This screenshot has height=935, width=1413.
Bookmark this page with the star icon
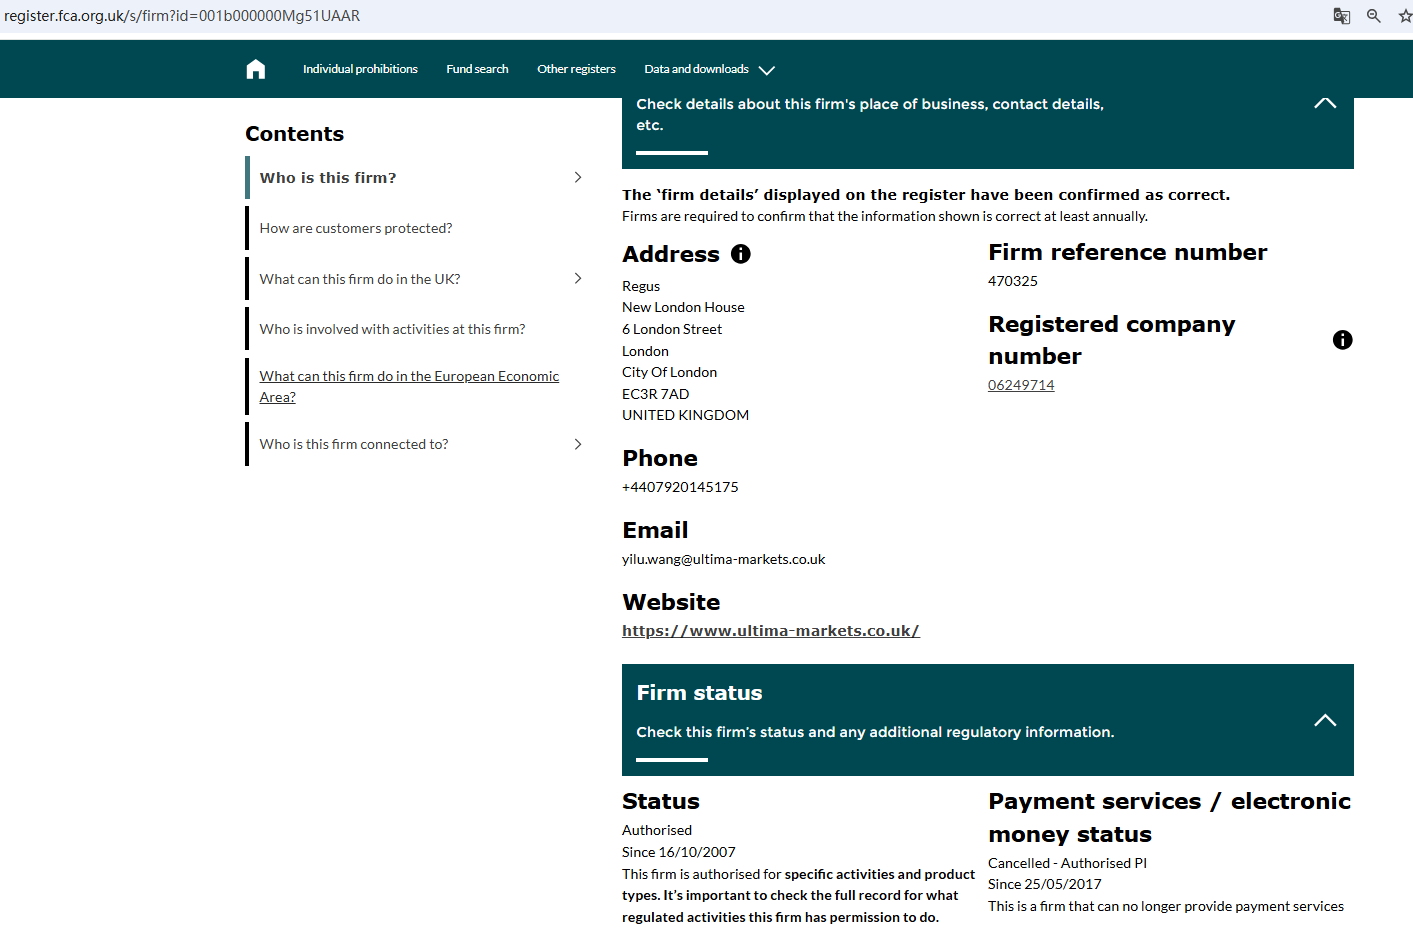click(1405, 16)
